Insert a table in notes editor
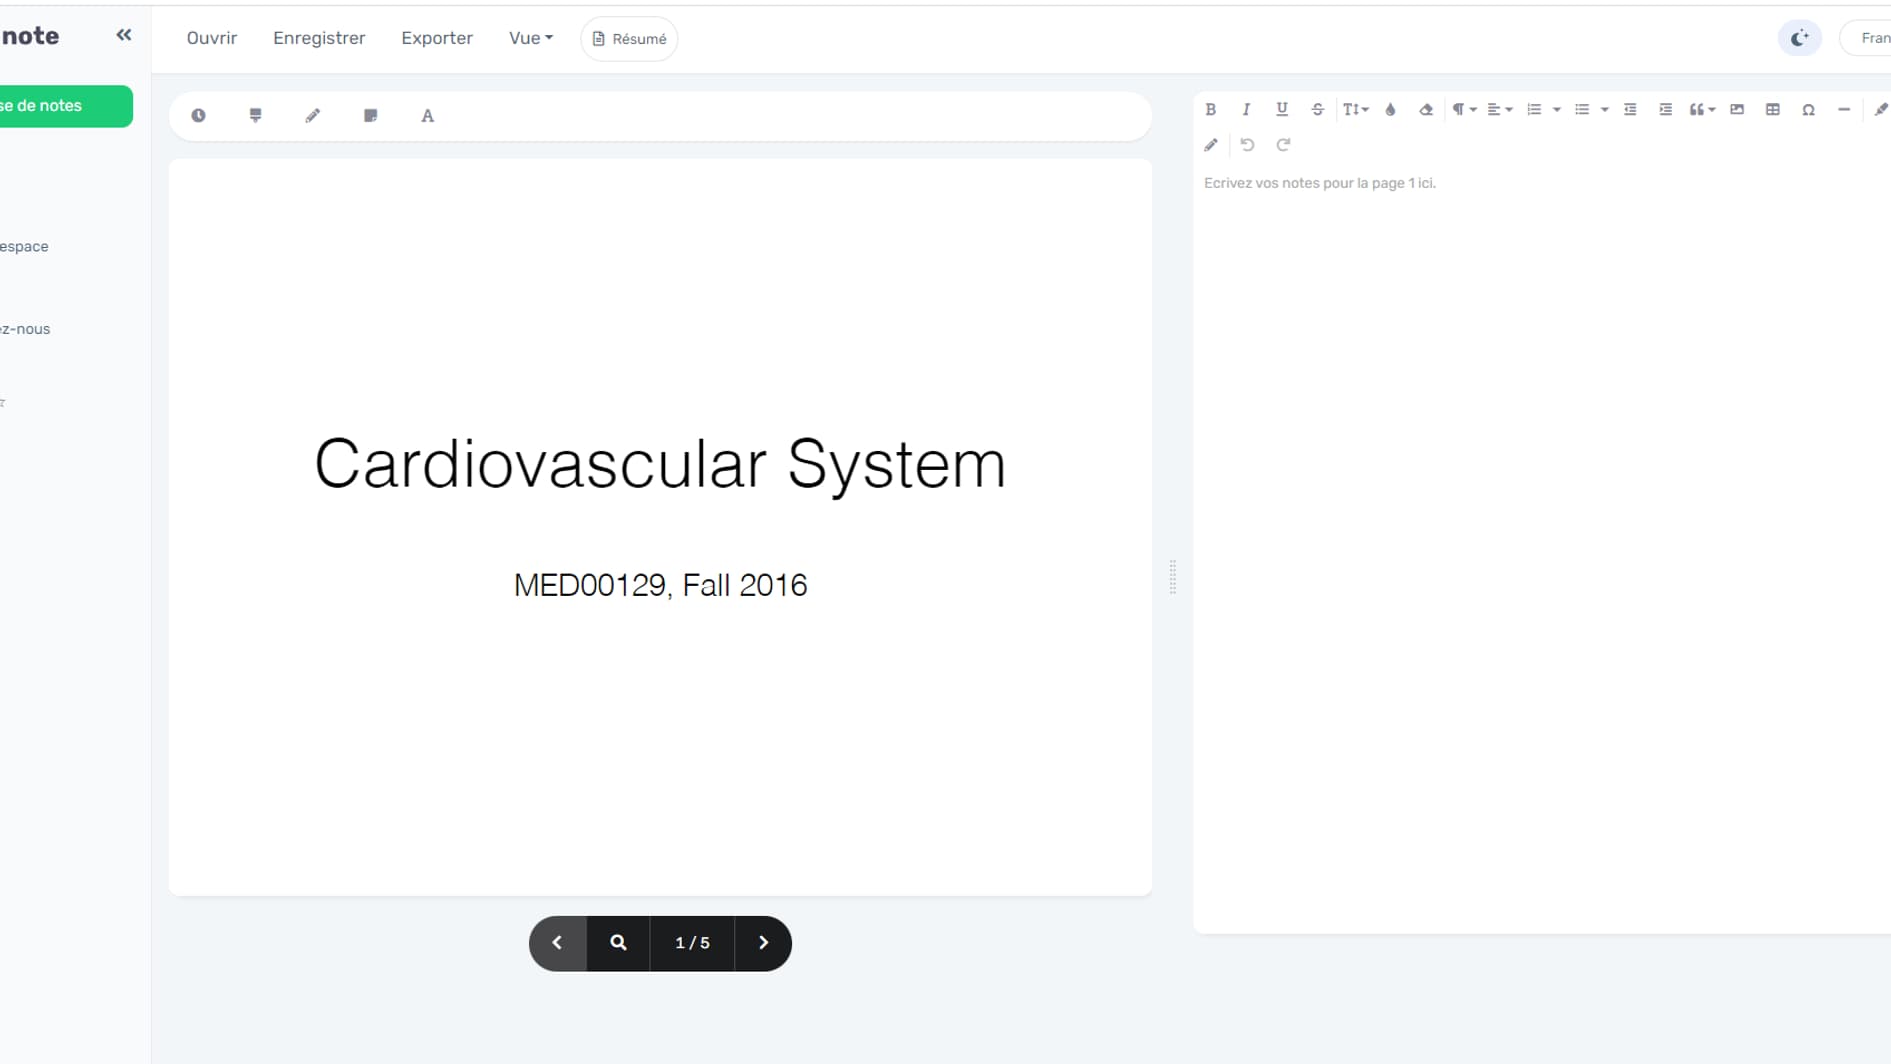This screenshot has width=1891, height=1064. click(1772, 110)
